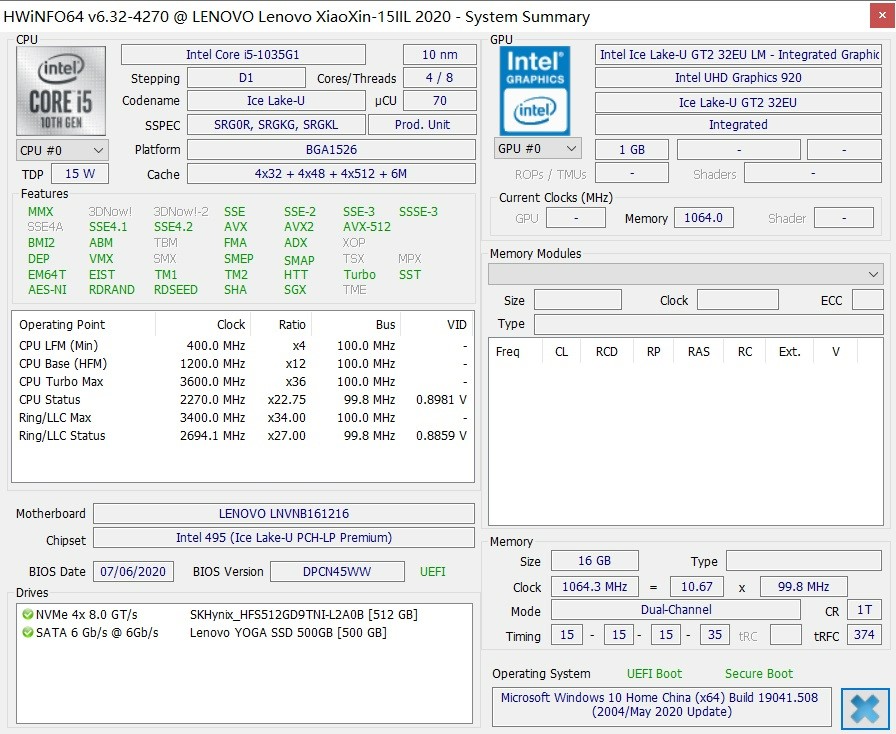Select the CPU Base (HFM) row
The image size is (896, 734).
pyautogui.click(x=243, y=364)
